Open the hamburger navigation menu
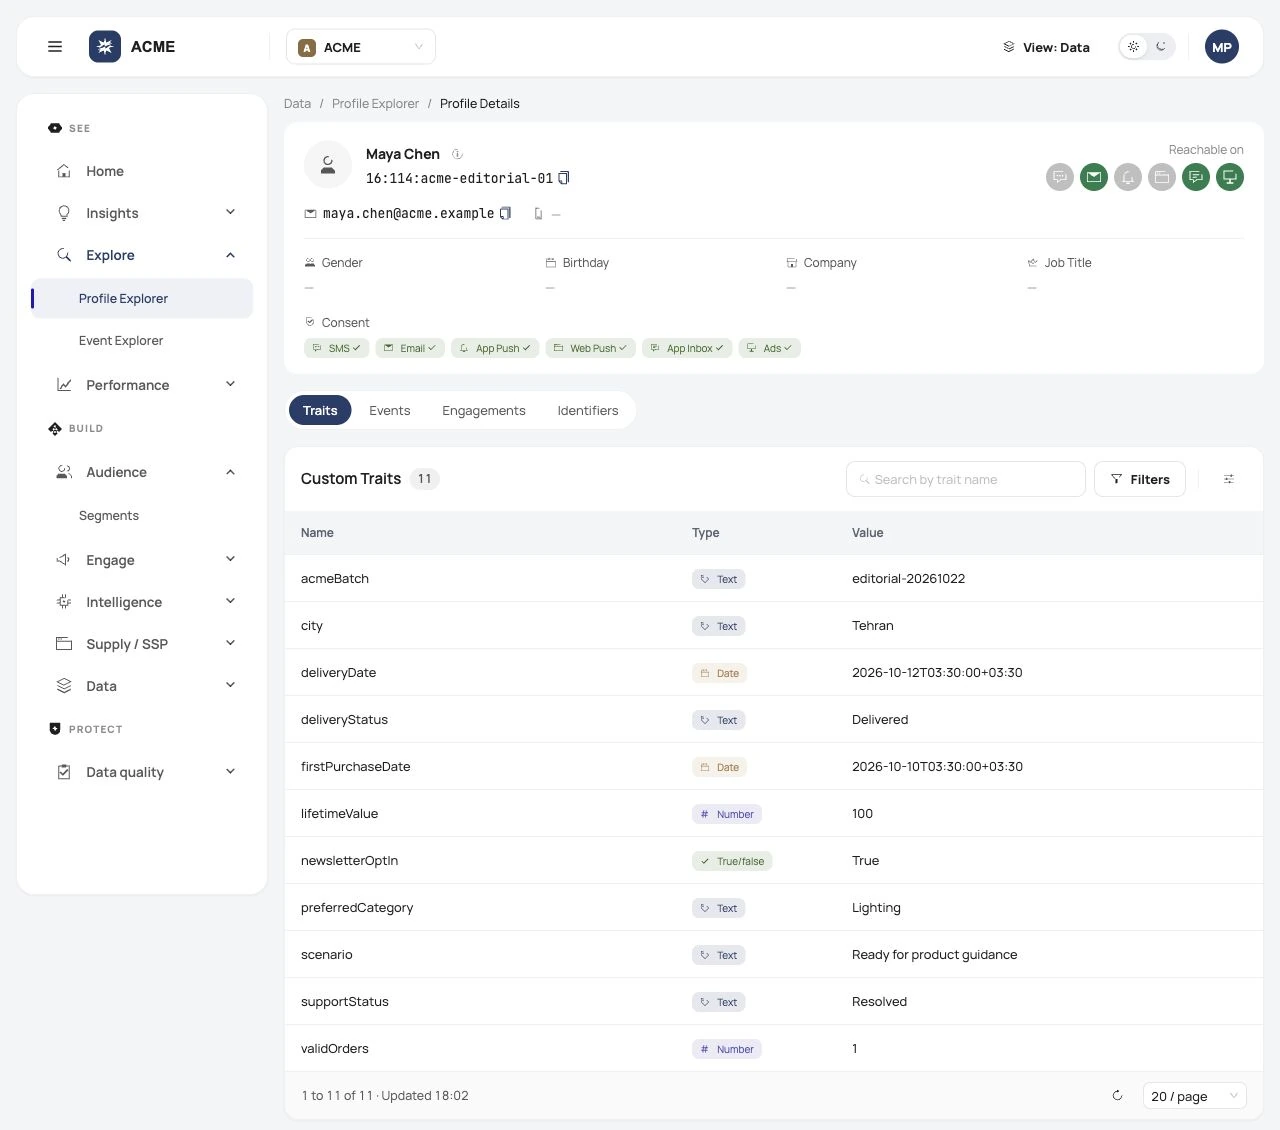The width and height of the screenshot is (1280, 1130). [x=55, y=47]
